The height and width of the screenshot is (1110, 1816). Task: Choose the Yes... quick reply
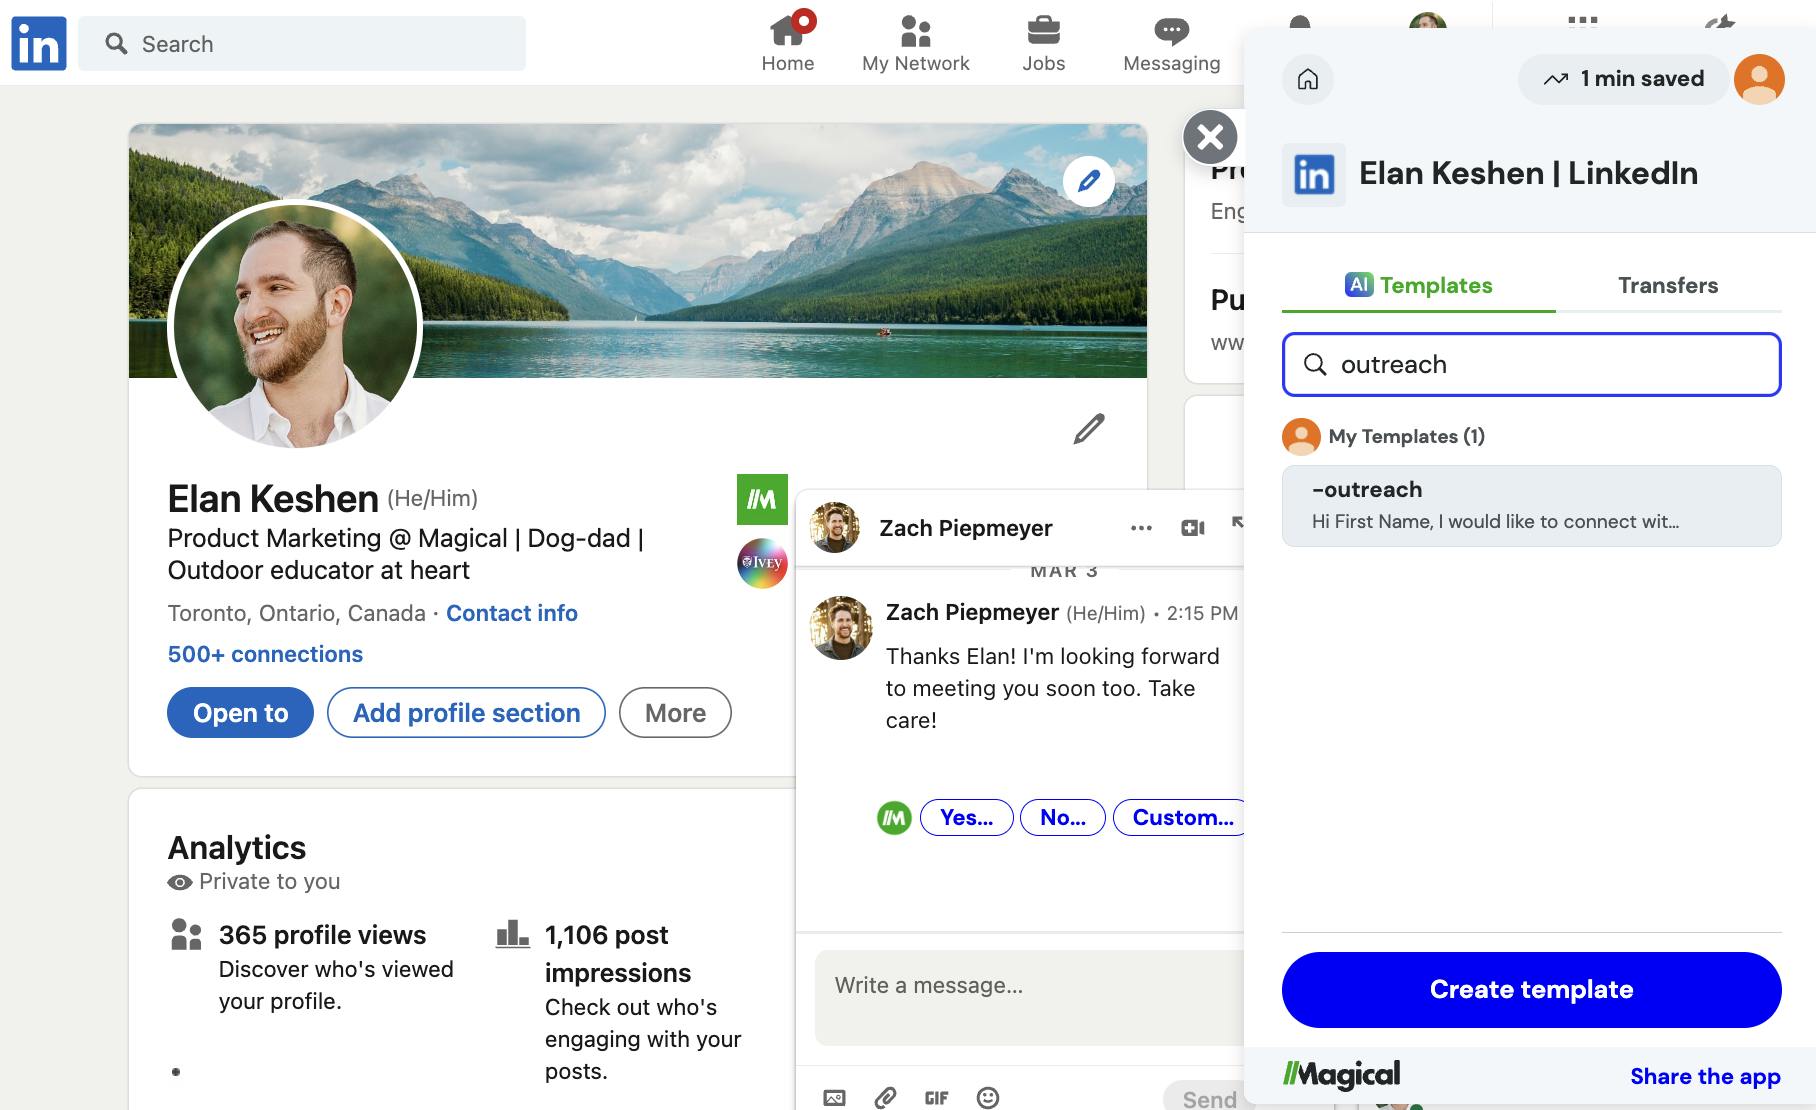966,818
